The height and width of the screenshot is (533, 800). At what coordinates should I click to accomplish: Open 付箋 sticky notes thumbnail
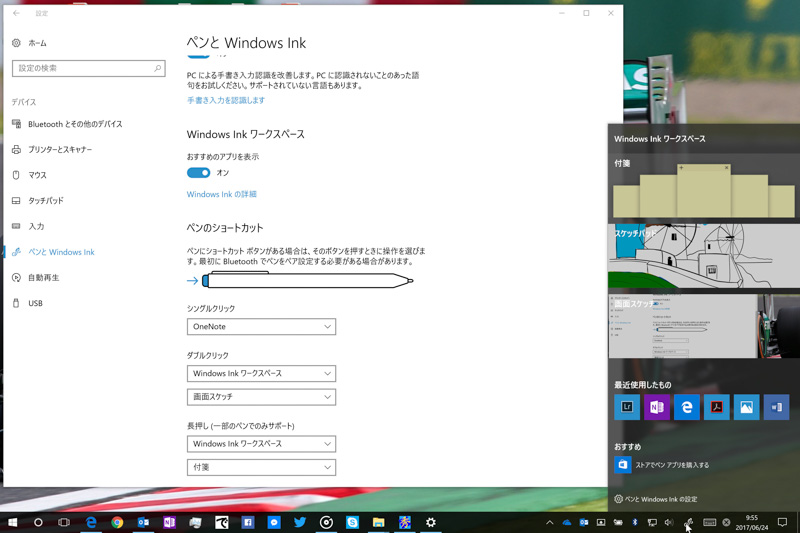[x=704, y=190]
